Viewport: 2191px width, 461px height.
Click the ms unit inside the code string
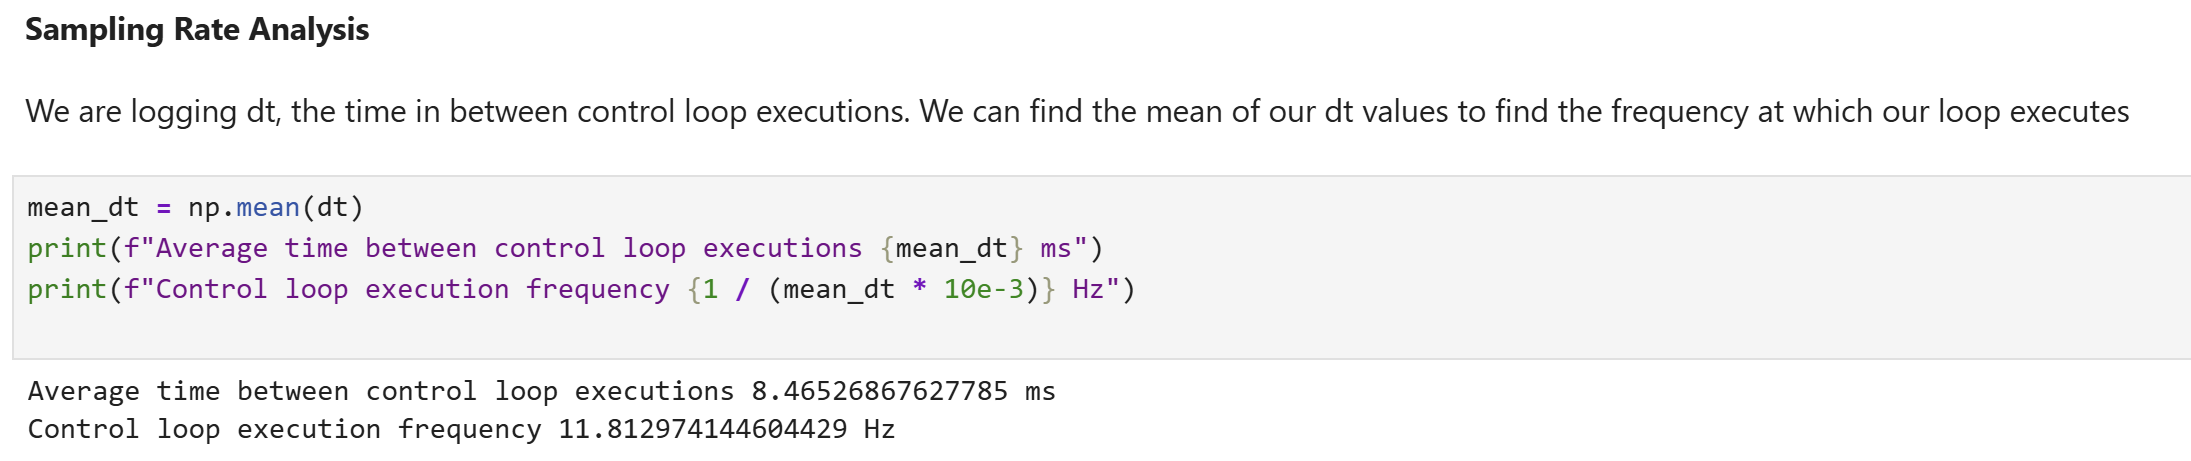pos(1056,248)
